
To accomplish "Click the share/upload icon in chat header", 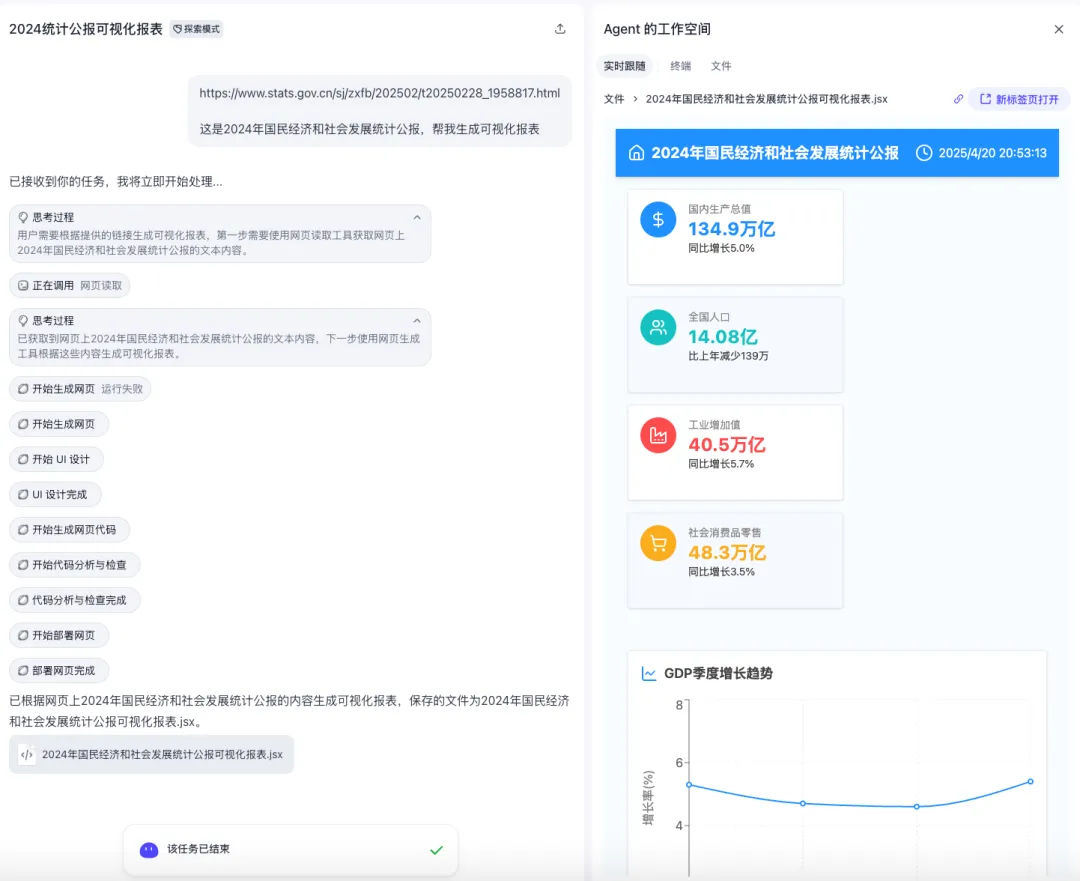I will tap(560, 29).
